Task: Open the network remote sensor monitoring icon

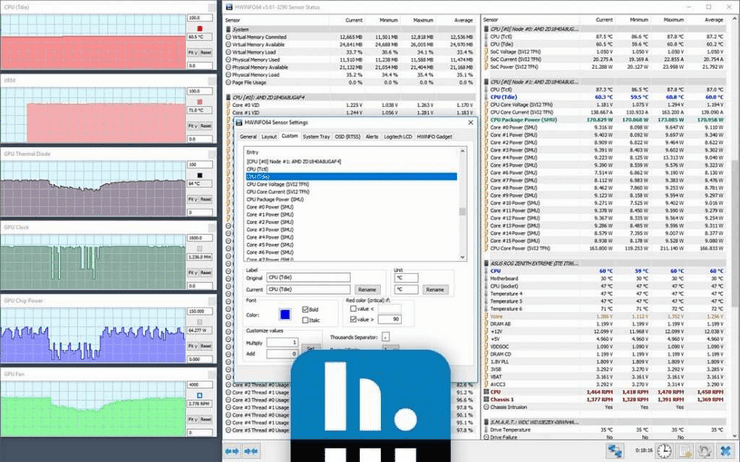Action: coord(615,450)
